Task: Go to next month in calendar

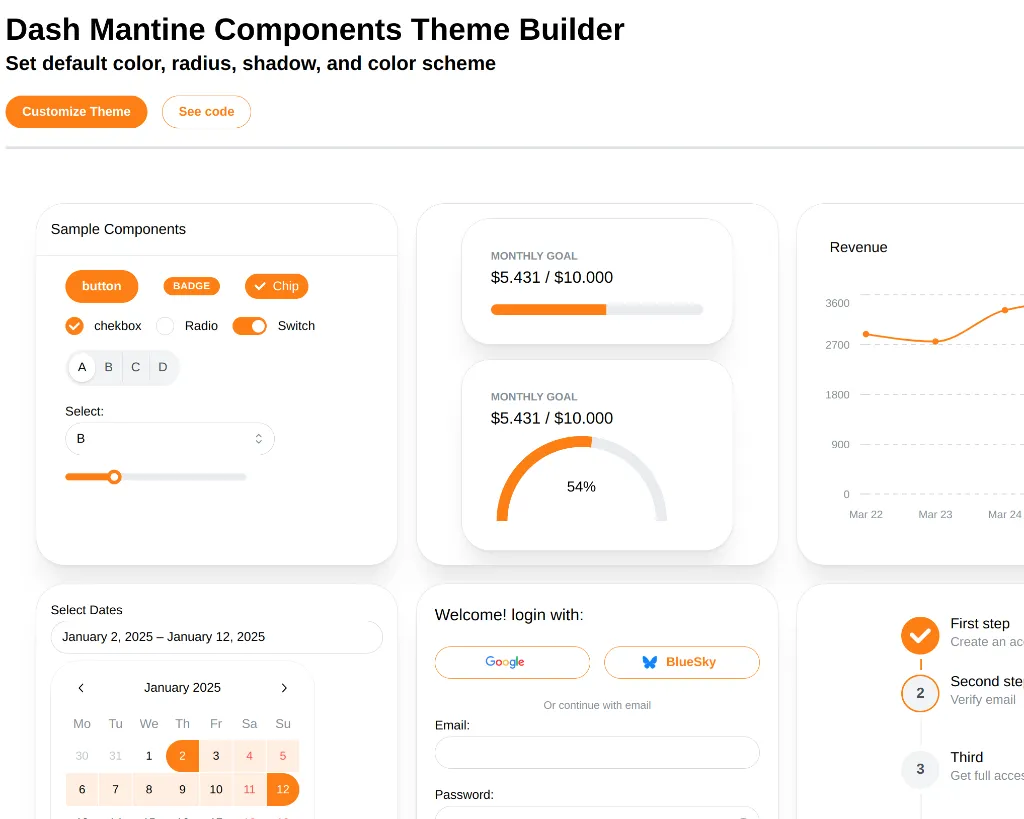Action: click(284, 688)
